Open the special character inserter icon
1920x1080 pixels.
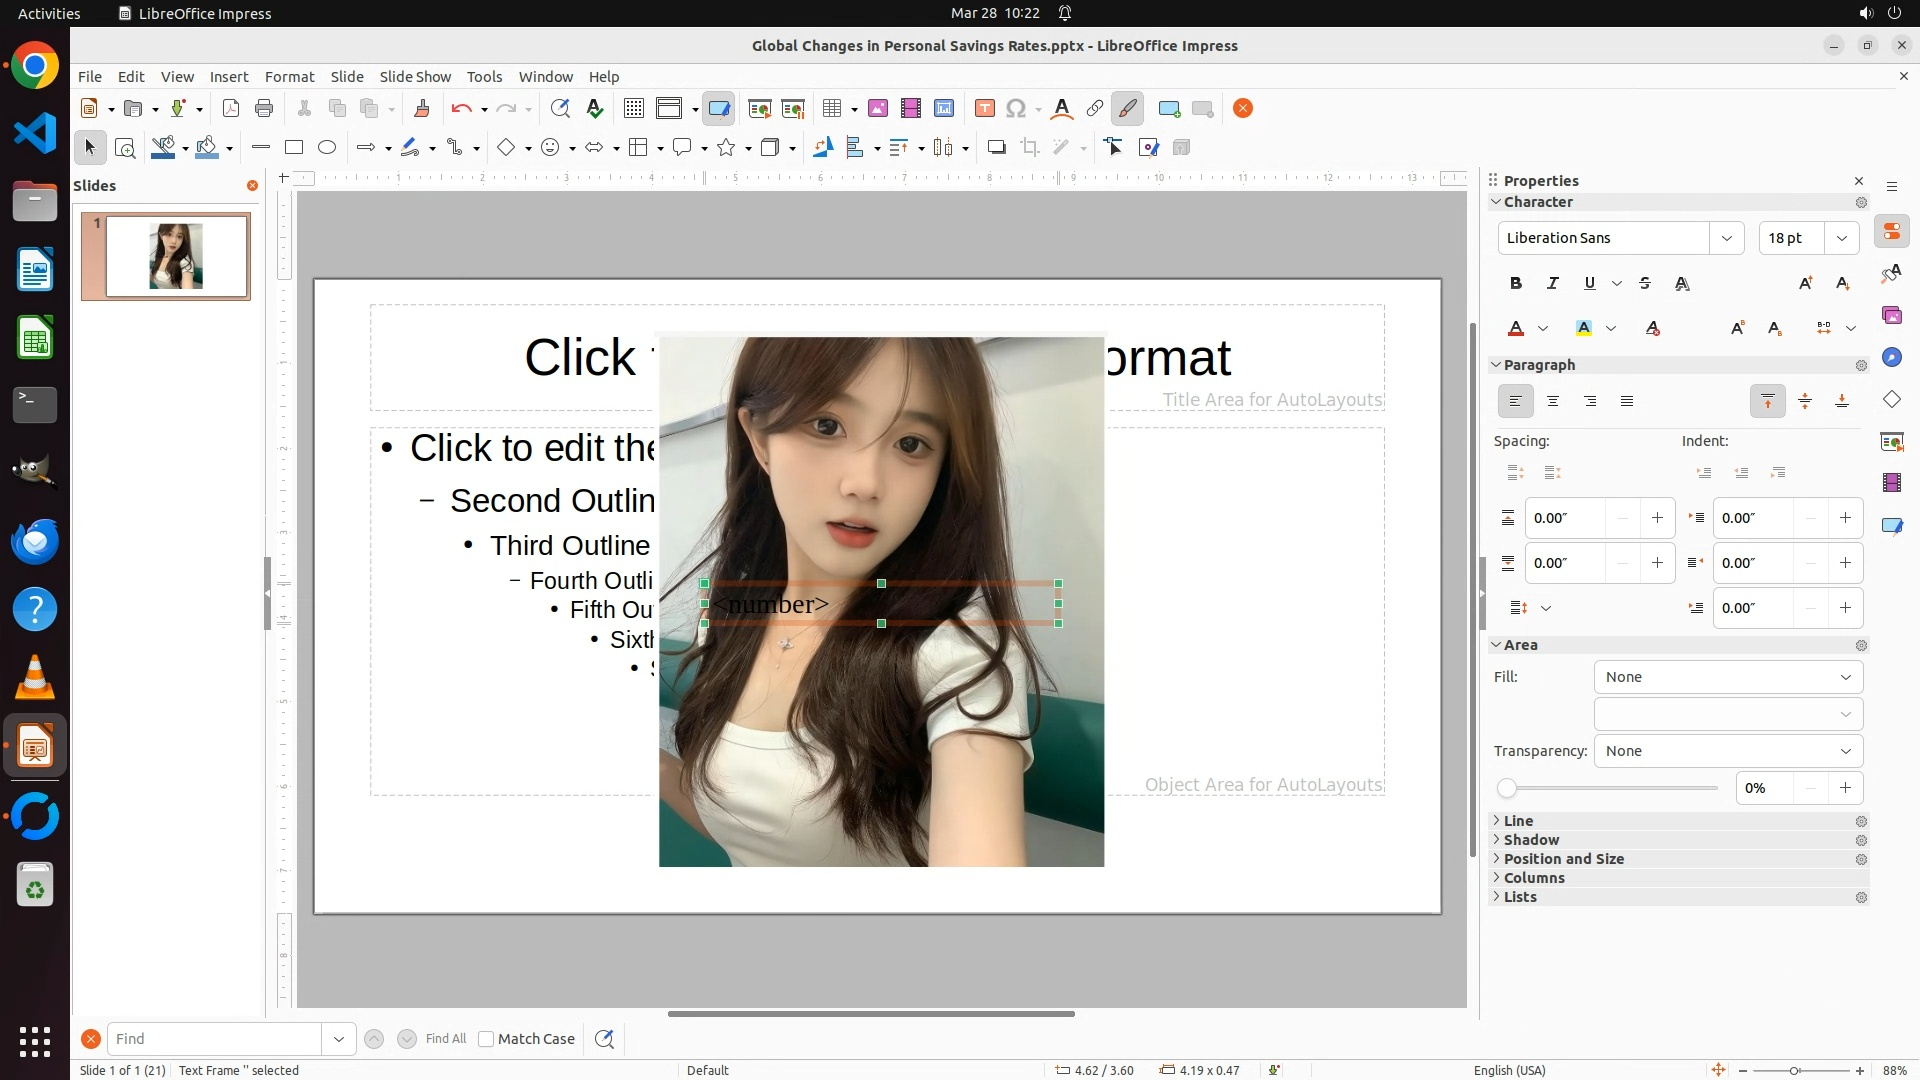tap(1016, 109)
